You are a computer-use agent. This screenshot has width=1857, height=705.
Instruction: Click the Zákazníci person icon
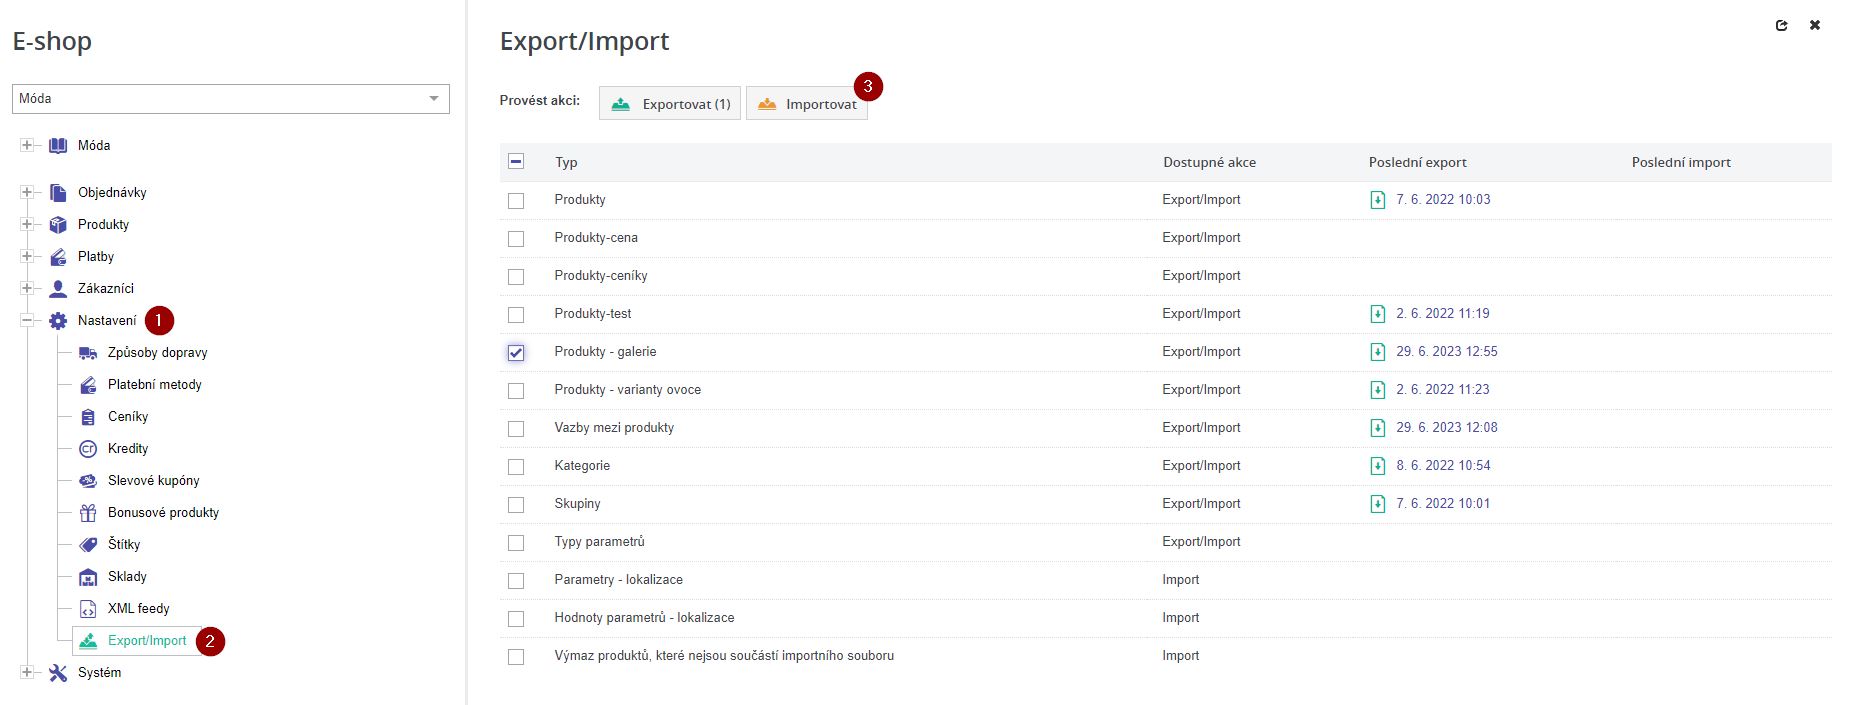click(58, 289)
